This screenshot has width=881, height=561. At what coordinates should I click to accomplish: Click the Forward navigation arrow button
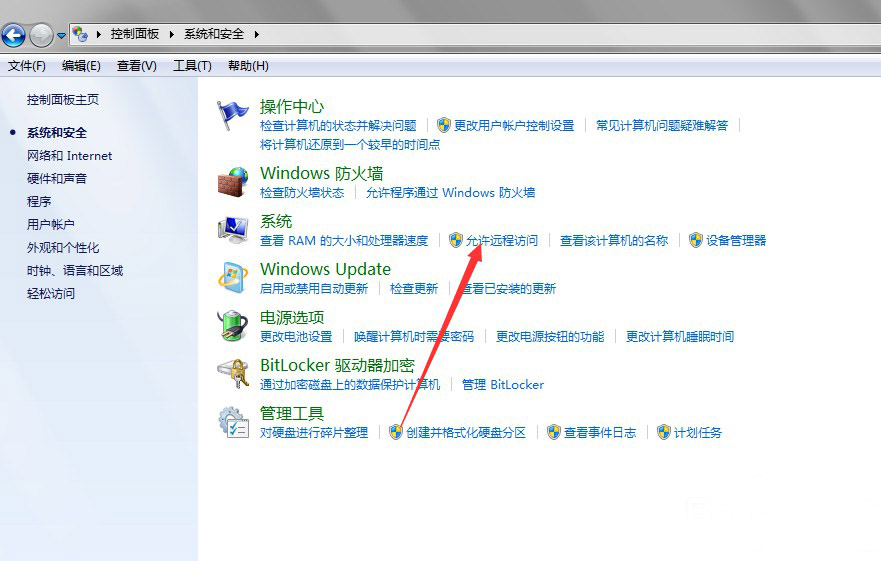click(x=41, y=35)
